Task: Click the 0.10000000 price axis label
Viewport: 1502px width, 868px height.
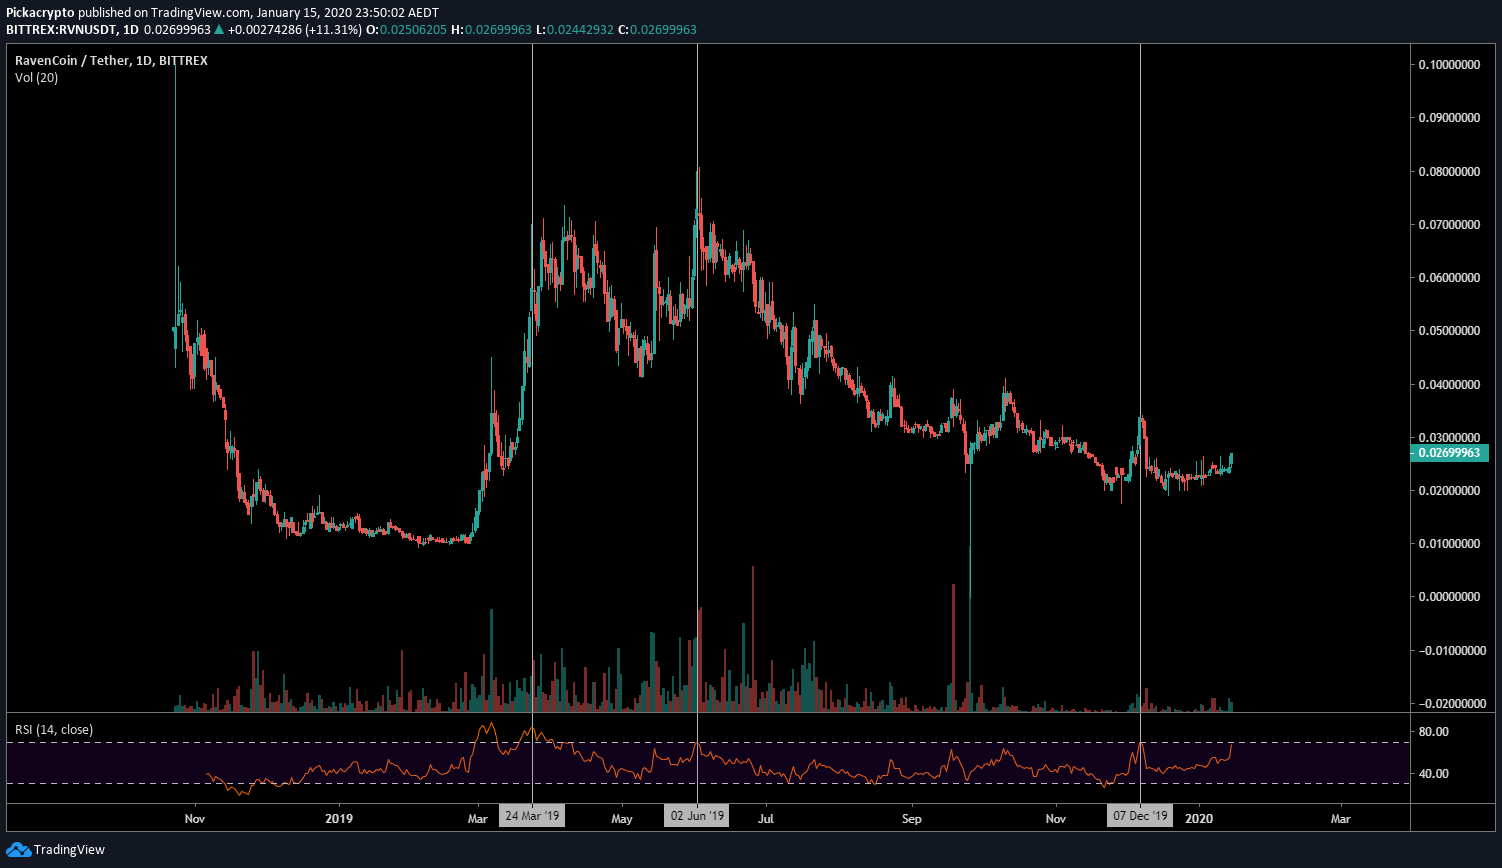Action: pyautogui.click(x=1449, y=65)
